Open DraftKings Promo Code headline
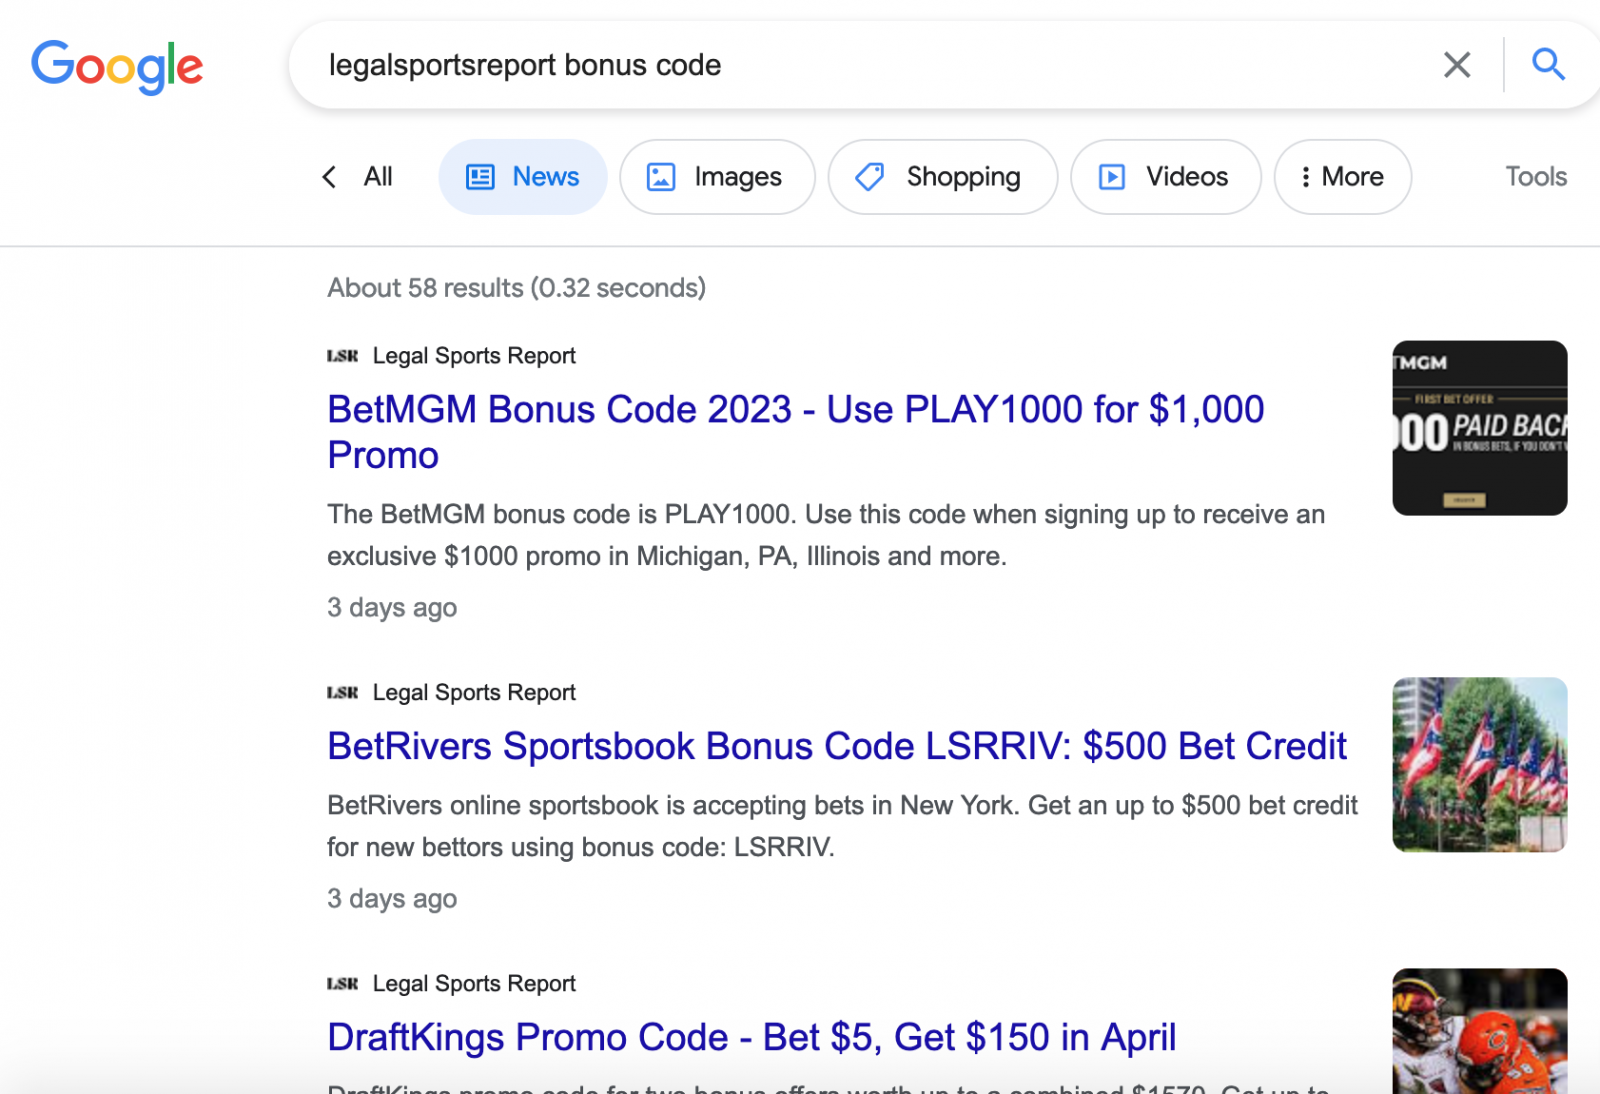The width and height of the screenshot is (1600, 1094). [x=751, y=1037]
